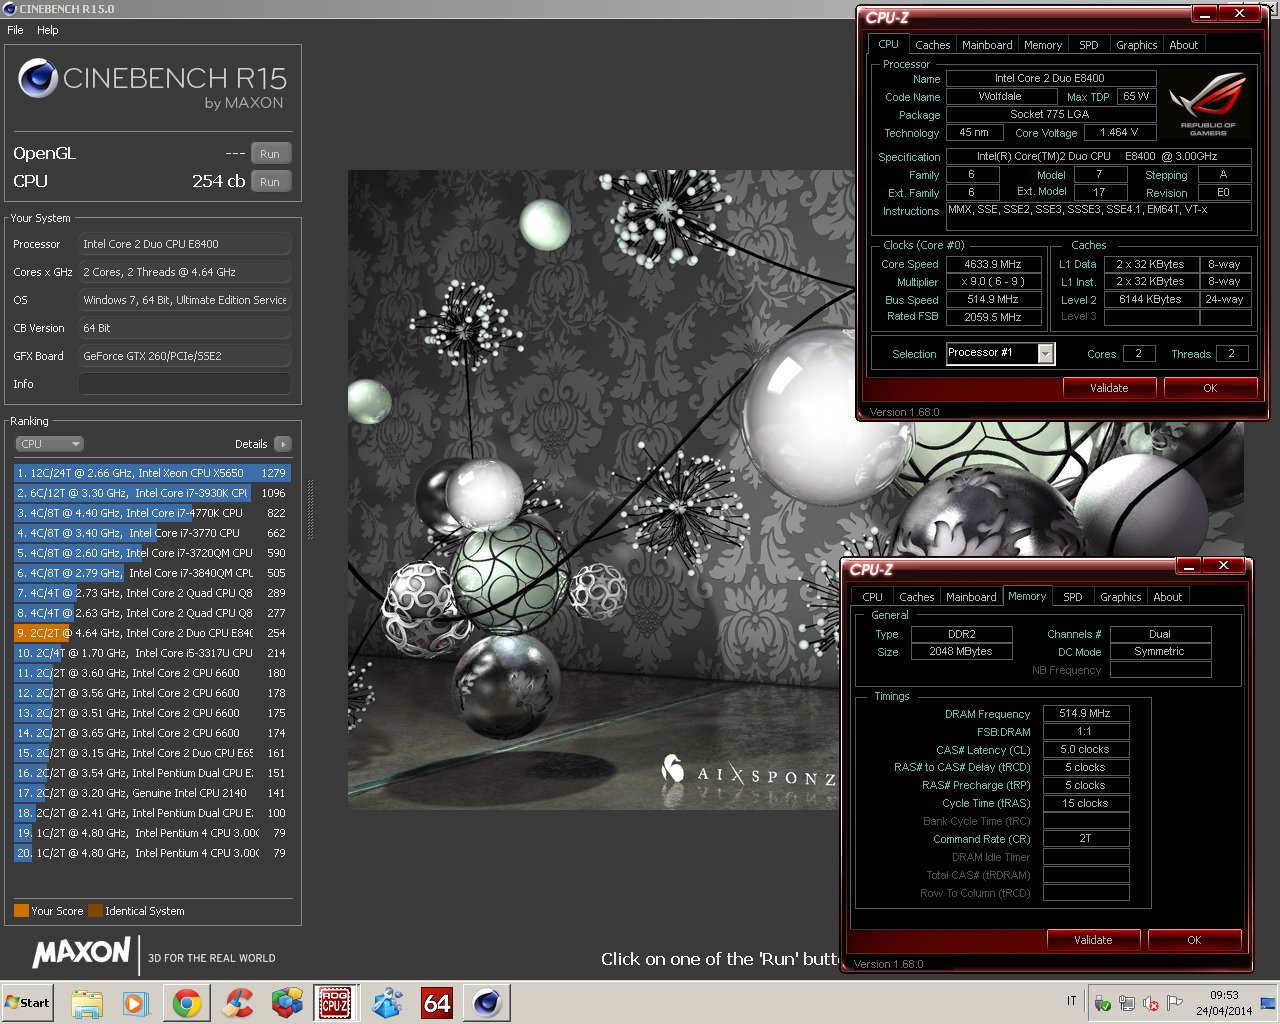Viewport: 1280px width, 1024px height.
Task: Click the Processor field Intel Core 2 Duo
Action: click(x=185, y=244)
